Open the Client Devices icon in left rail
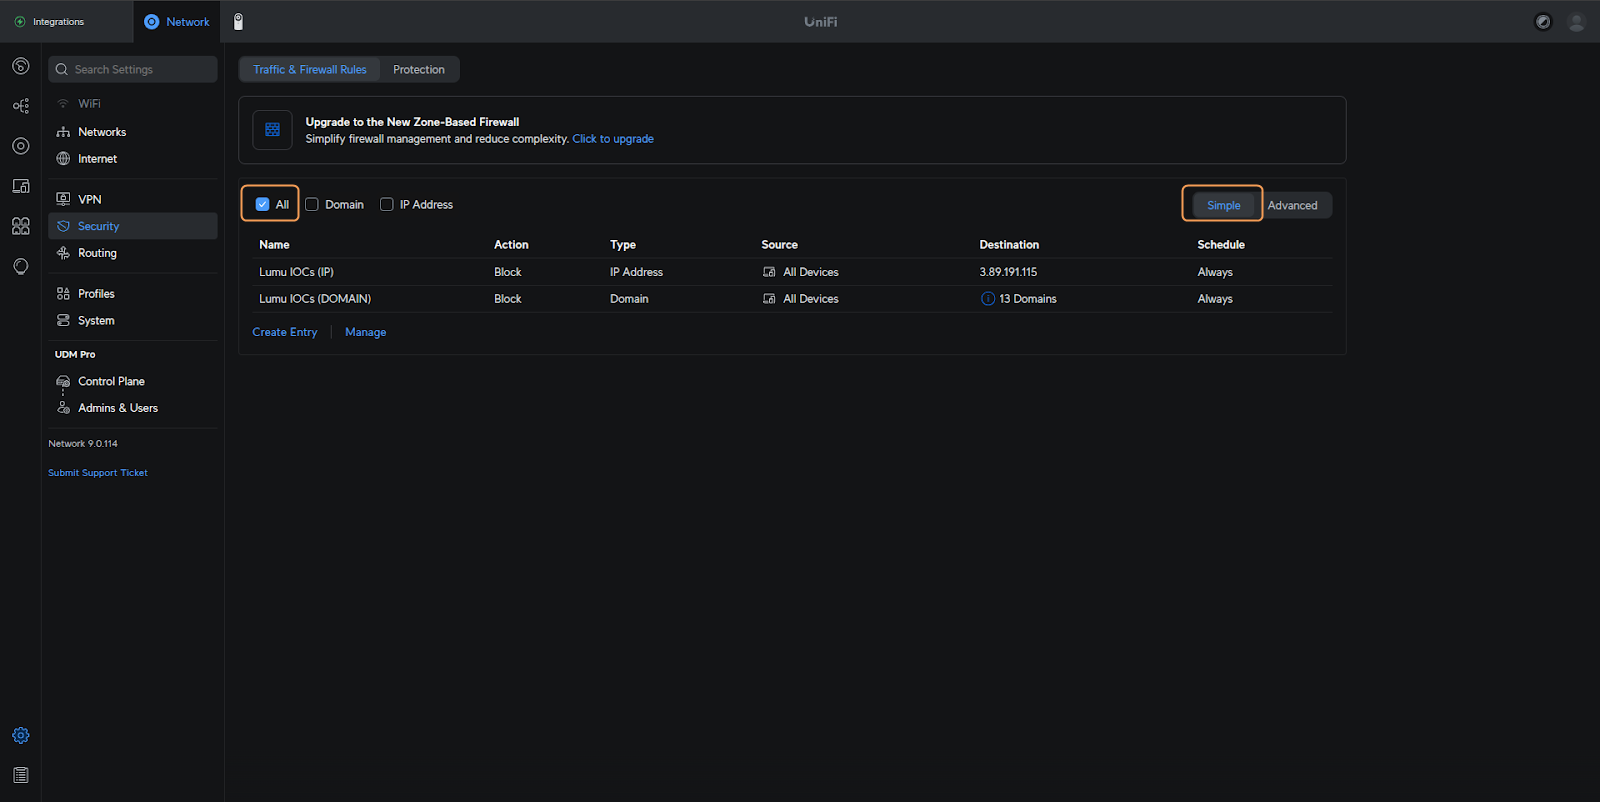 tap(20, 186)
